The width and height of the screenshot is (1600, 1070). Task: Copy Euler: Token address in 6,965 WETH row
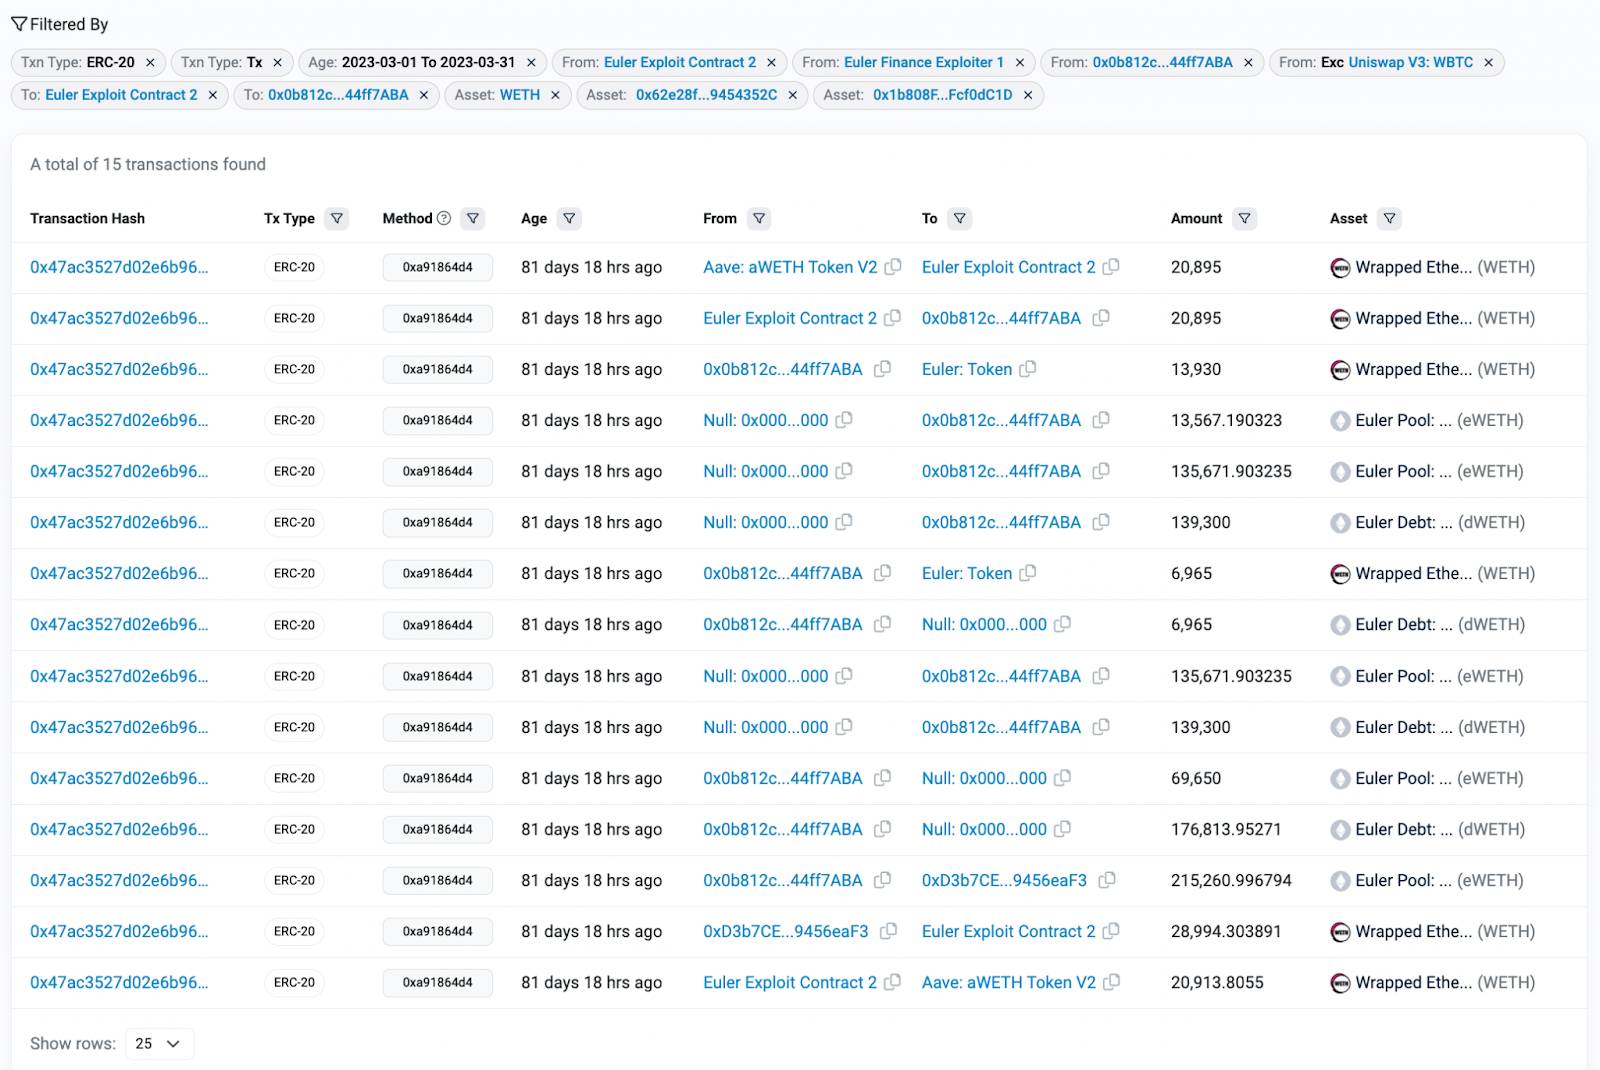tap(1027, 573)
